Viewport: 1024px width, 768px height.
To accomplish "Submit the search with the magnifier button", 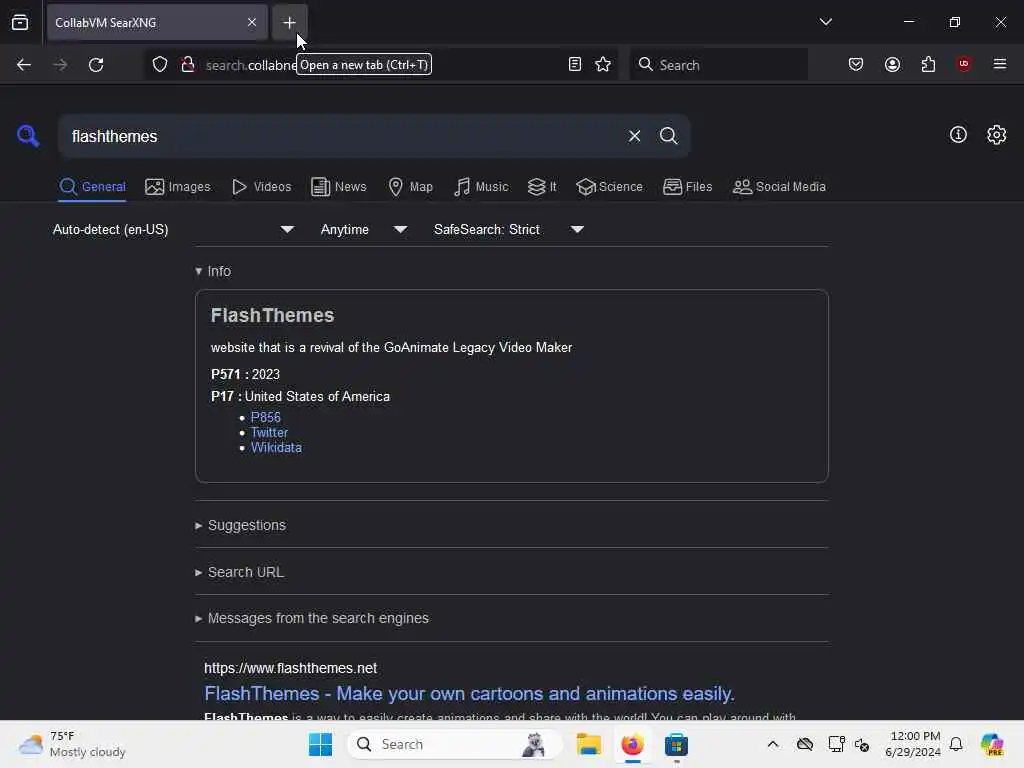I will [x=668, y=136].
